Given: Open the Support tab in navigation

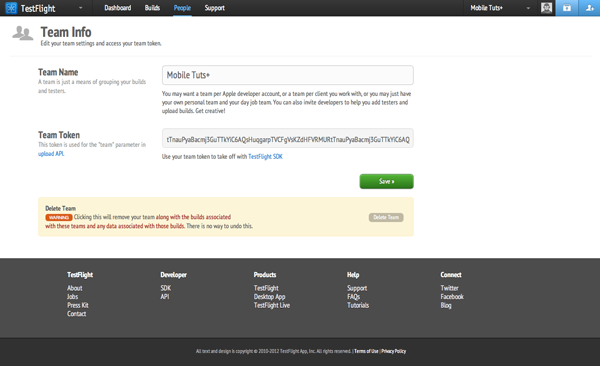Looking at the screenshot, I should pyautogui.click(x=214, y=8).
